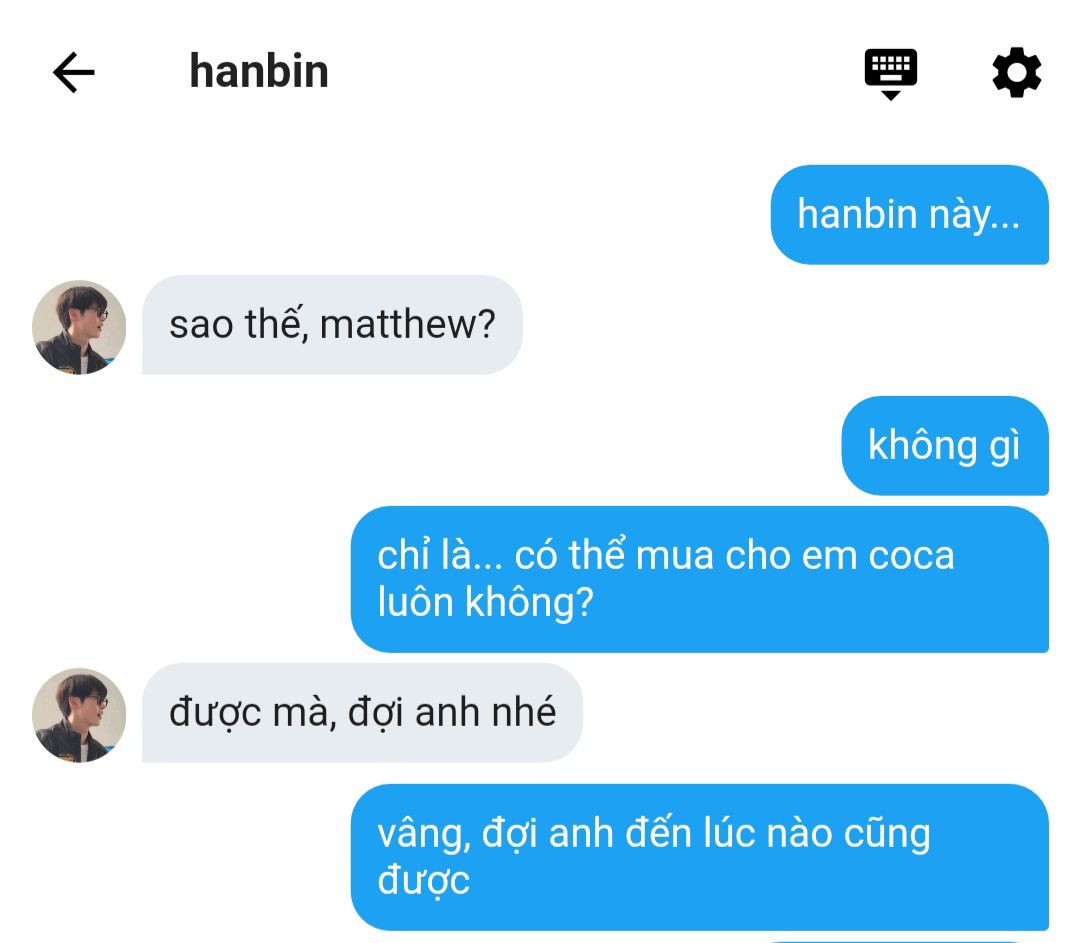Select the "hanbin này..." sent message
Image resolution: width=1080 pixels, height=943 pixels.
[x=910, y=214]
